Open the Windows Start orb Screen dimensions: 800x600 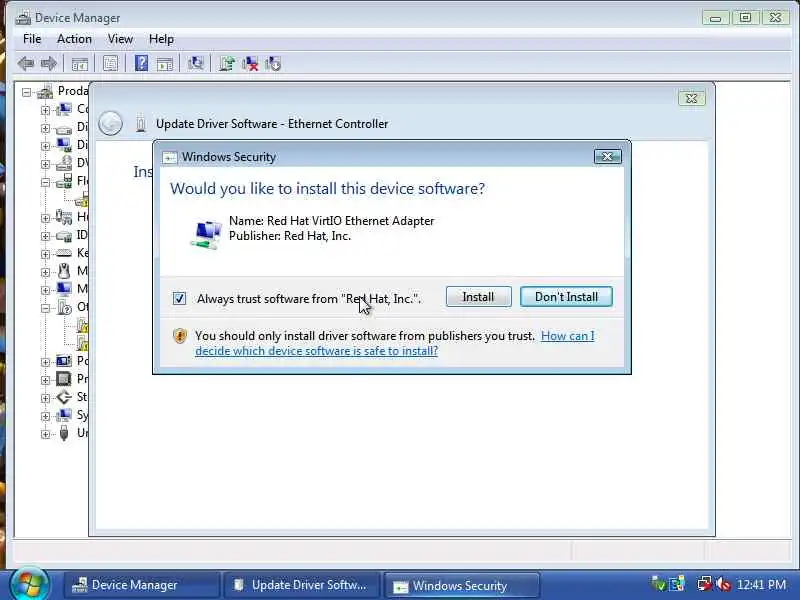29,584
